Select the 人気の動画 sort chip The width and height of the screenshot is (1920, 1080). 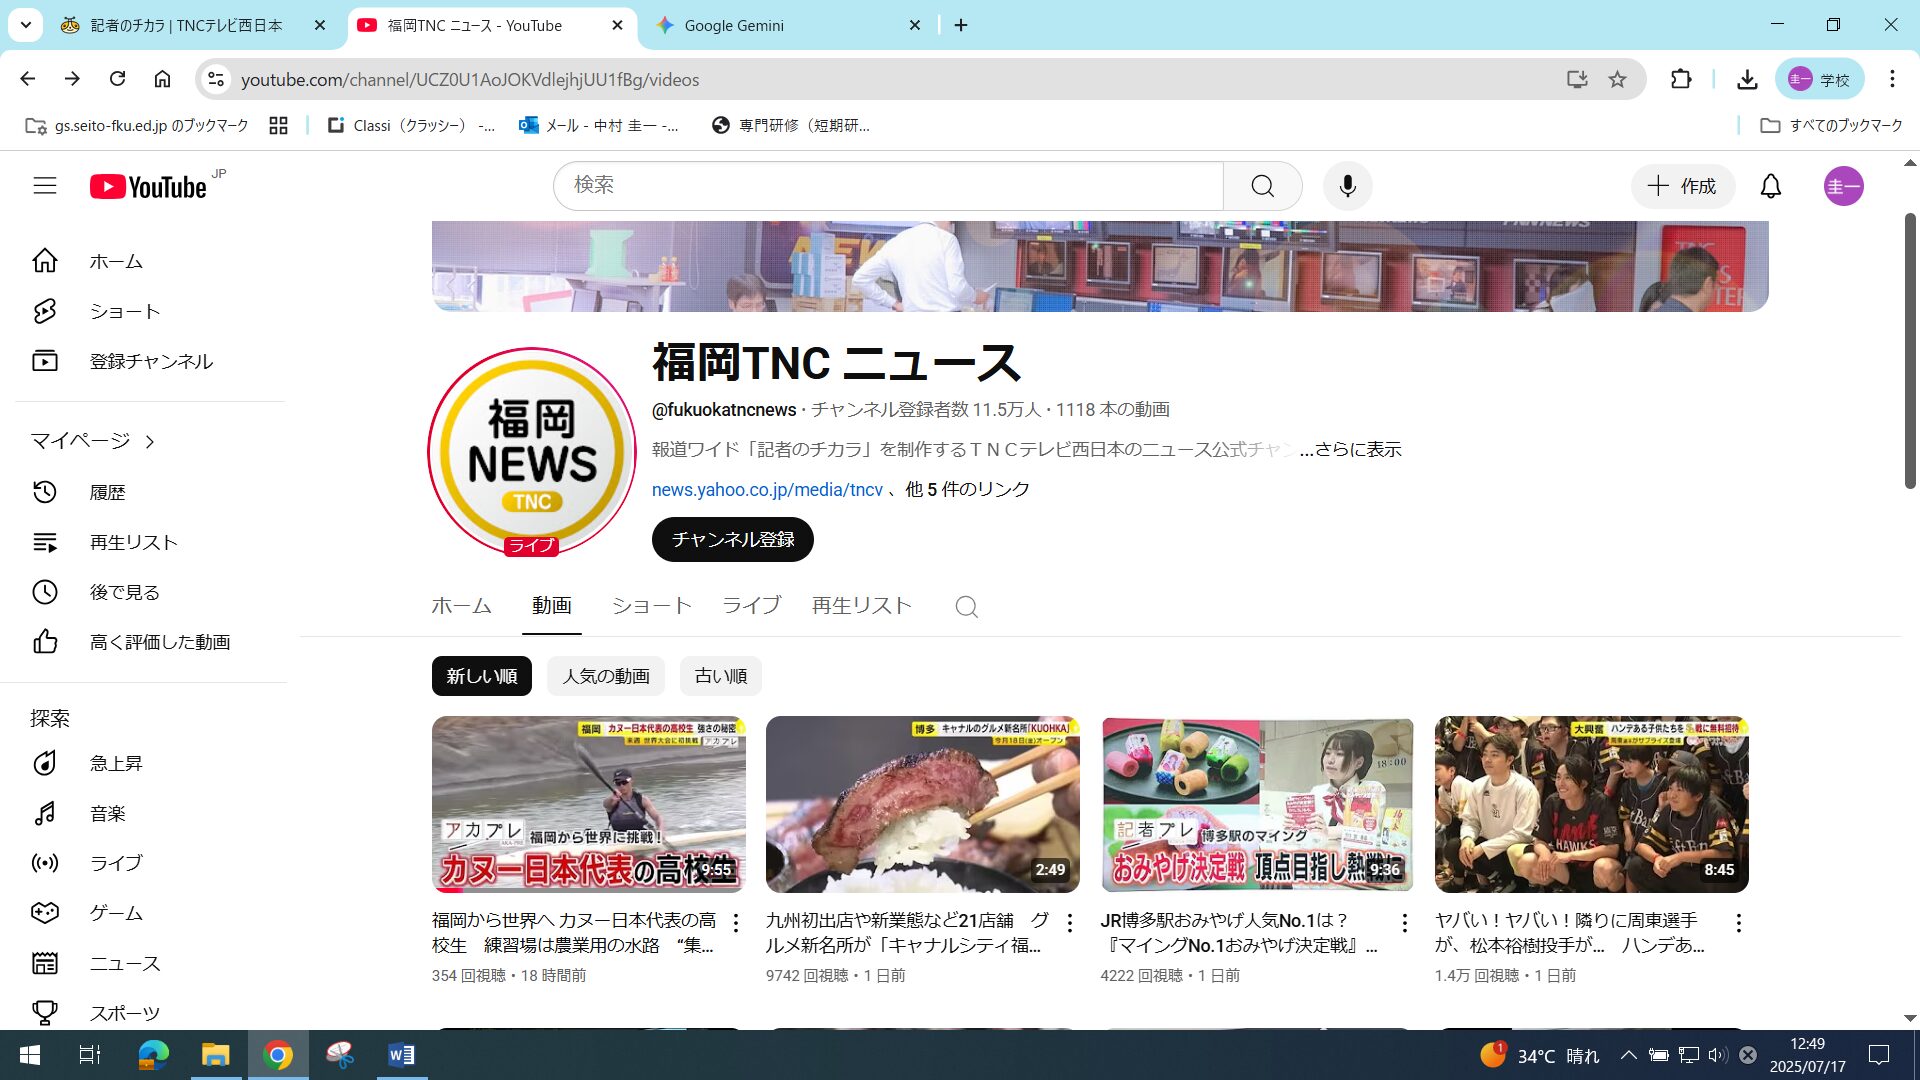coord(605,676)
